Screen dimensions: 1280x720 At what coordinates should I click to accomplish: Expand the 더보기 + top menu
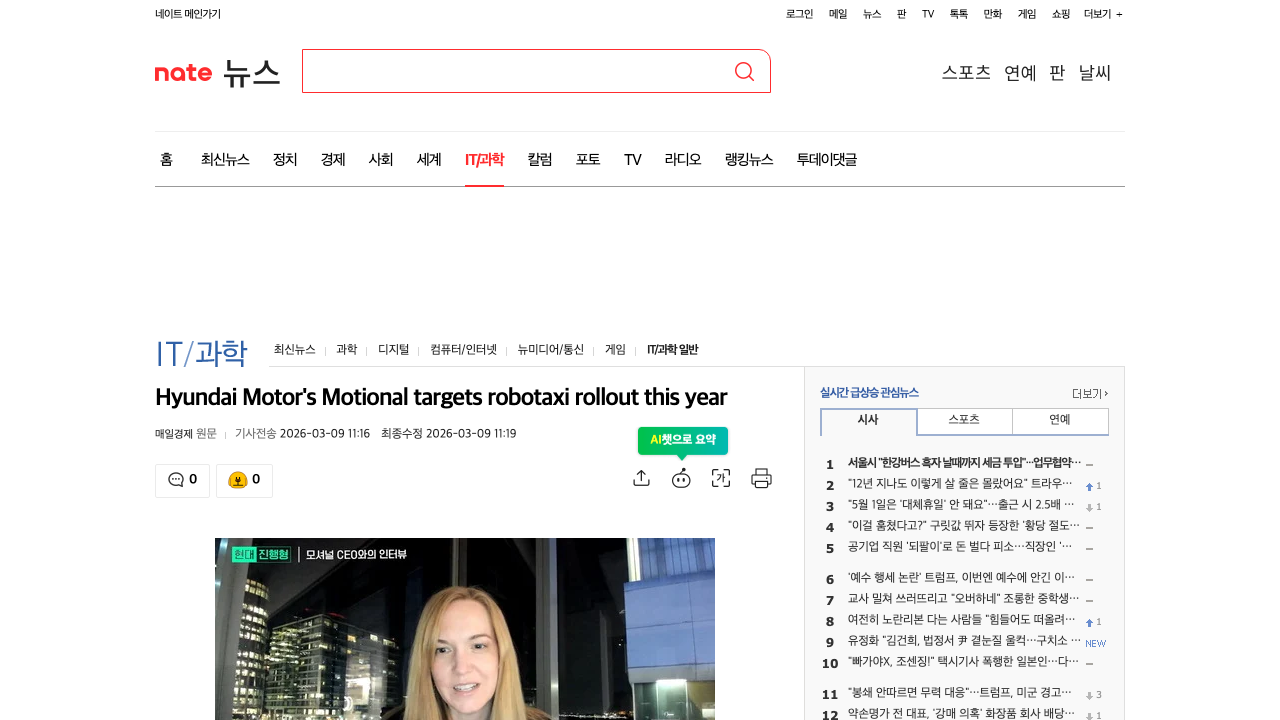click(x=1103, y=14)
